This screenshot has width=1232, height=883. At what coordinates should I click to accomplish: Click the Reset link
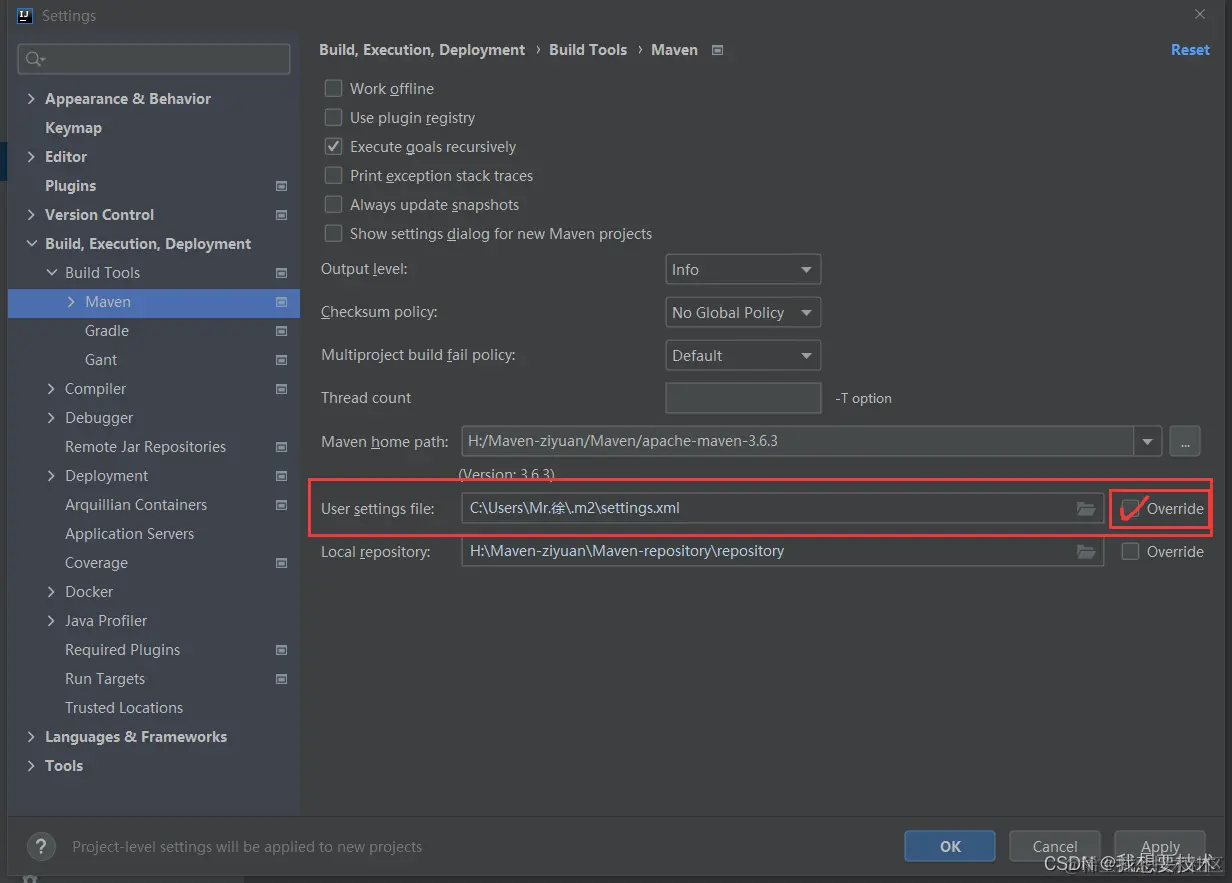point(1190,50)
